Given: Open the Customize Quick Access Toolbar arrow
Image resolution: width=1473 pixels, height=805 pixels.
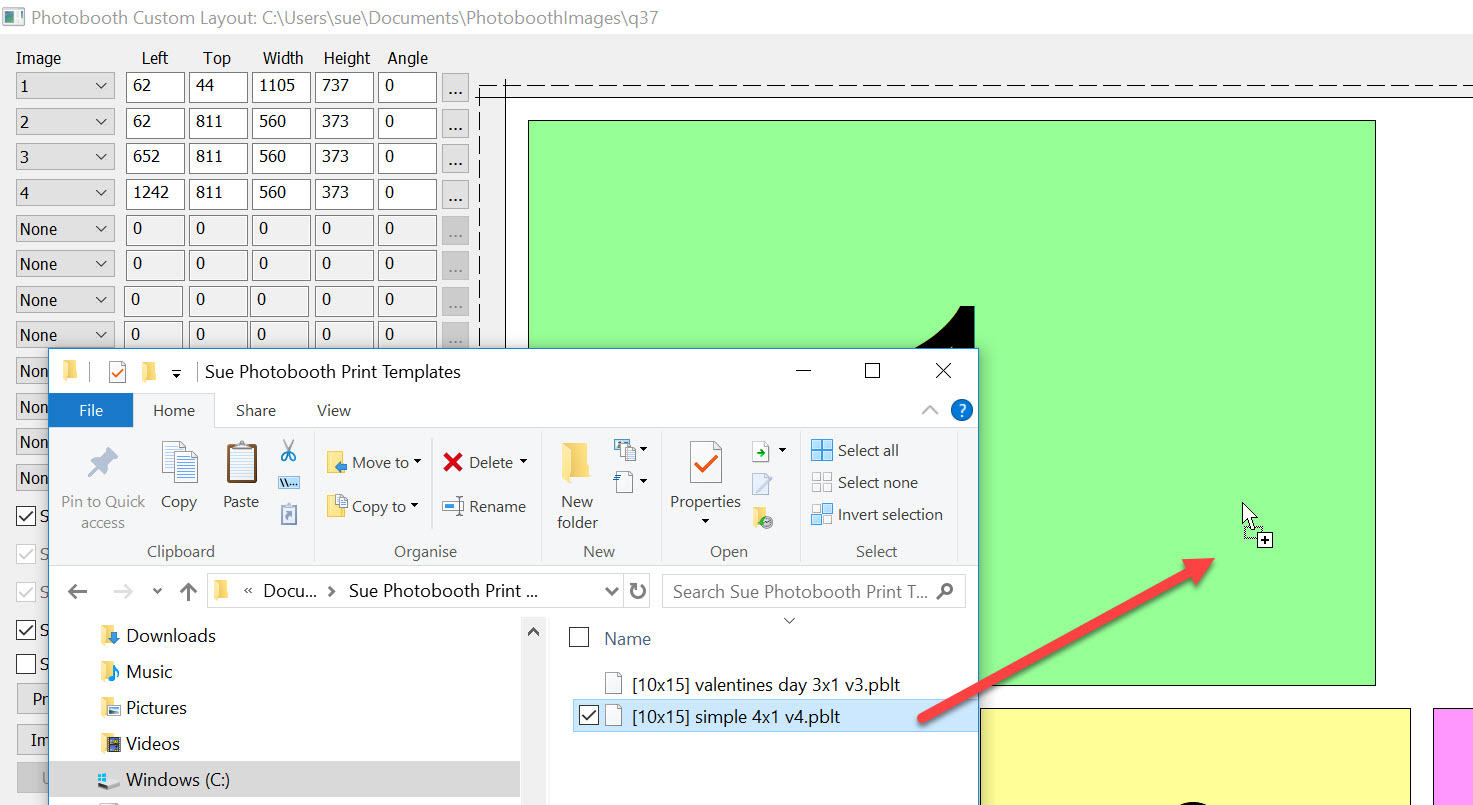Looking at the screenshot, I should [x=176, y=373].
